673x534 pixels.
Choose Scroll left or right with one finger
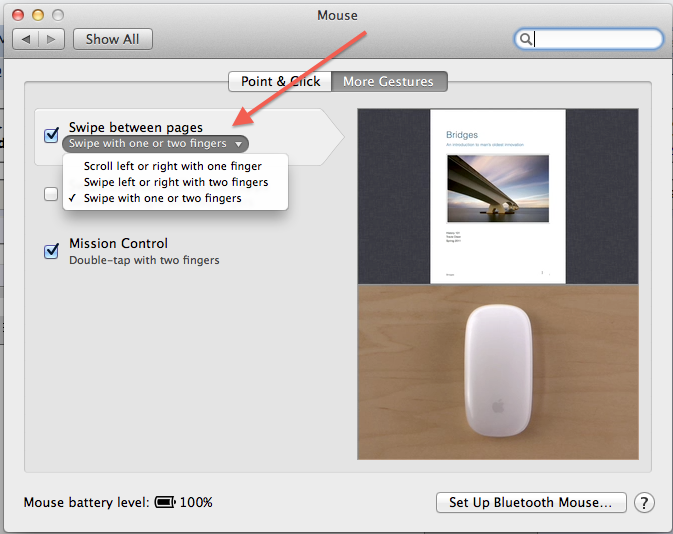[x=175, y=166]
